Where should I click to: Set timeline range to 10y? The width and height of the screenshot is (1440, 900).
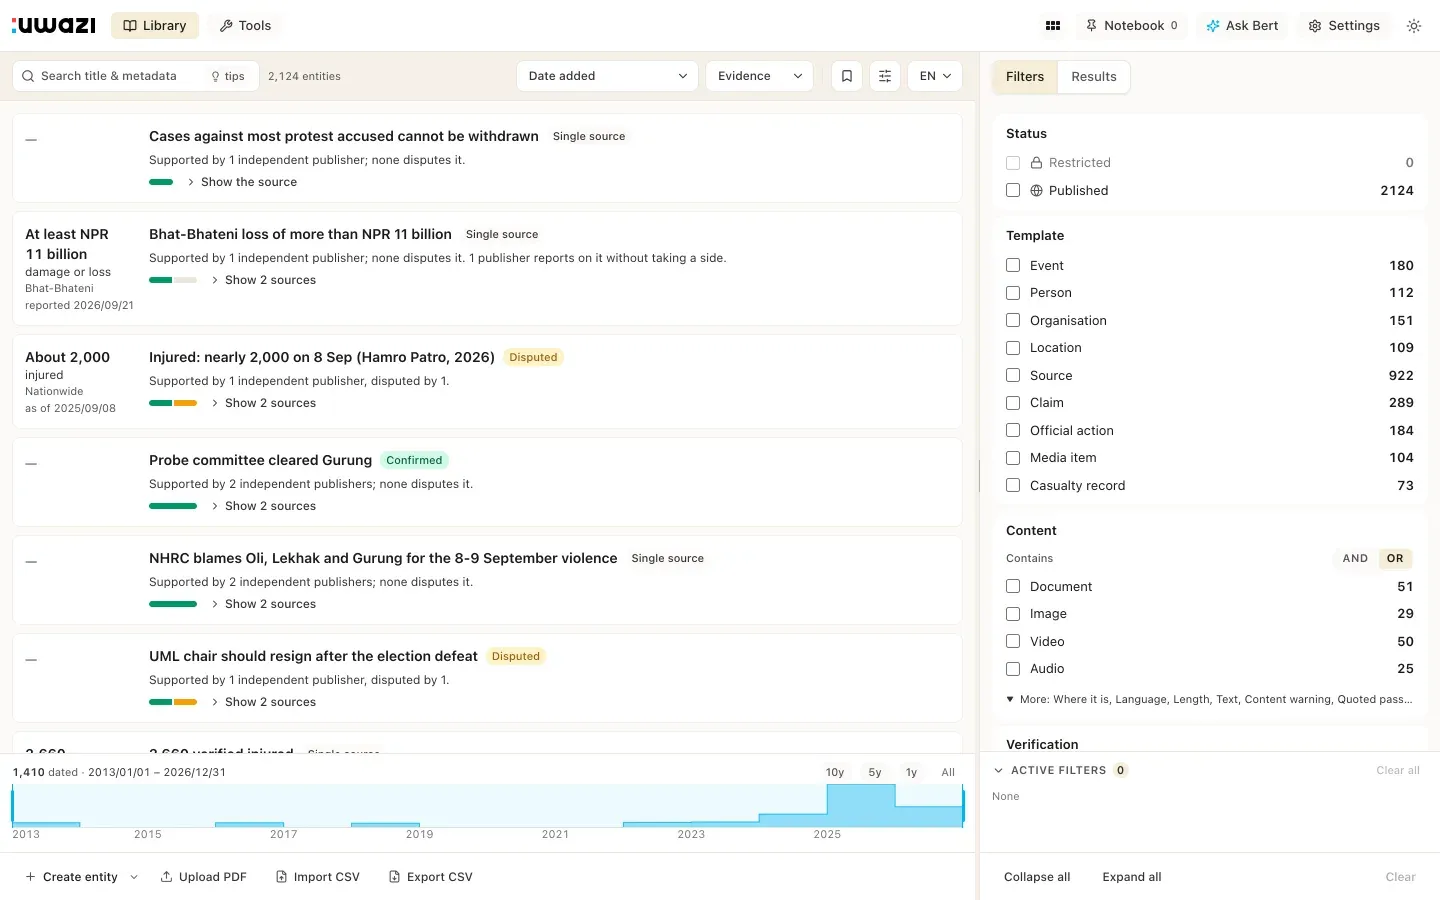(x=835, y=772)
